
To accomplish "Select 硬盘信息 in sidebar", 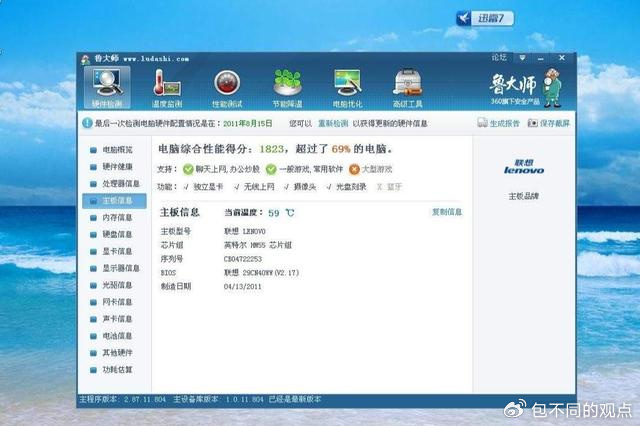I will pyautogui.click(x=117, y=234).
